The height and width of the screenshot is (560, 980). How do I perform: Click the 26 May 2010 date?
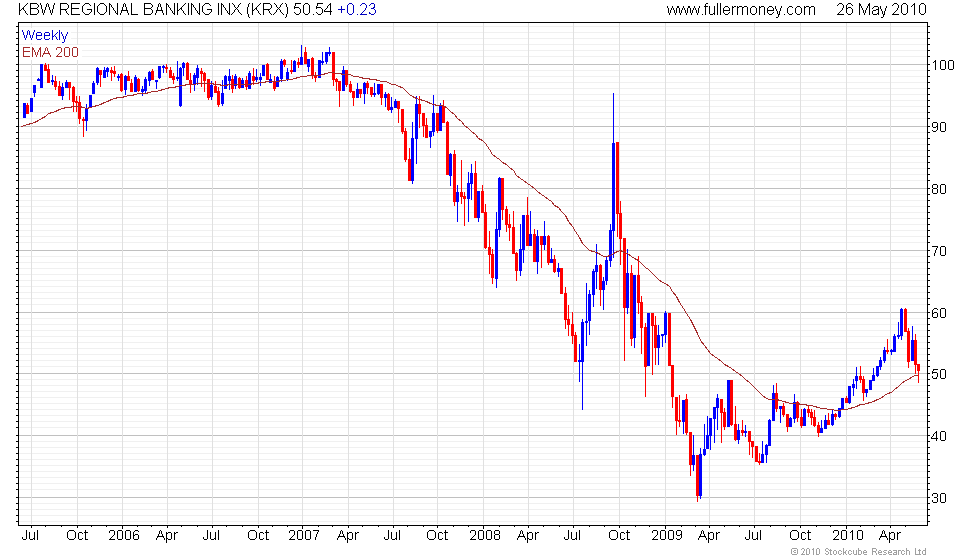tap(881, 10)
